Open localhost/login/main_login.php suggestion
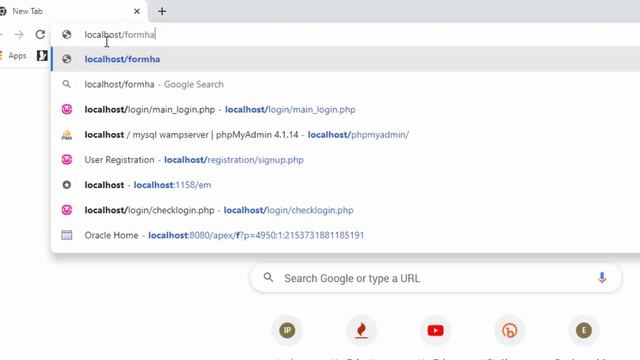This screenshot has height=360, width=640. [346, 109]
